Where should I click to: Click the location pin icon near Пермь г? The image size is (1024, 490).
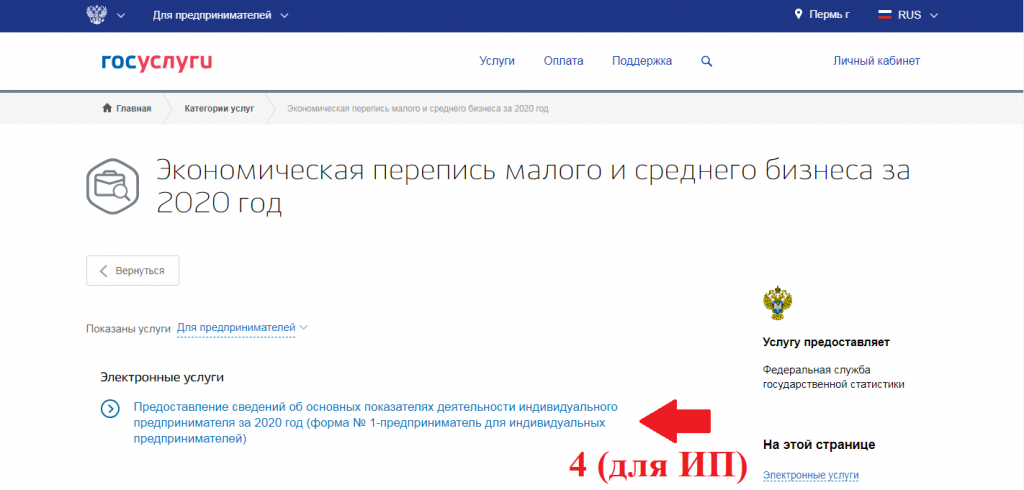point(798,14)
